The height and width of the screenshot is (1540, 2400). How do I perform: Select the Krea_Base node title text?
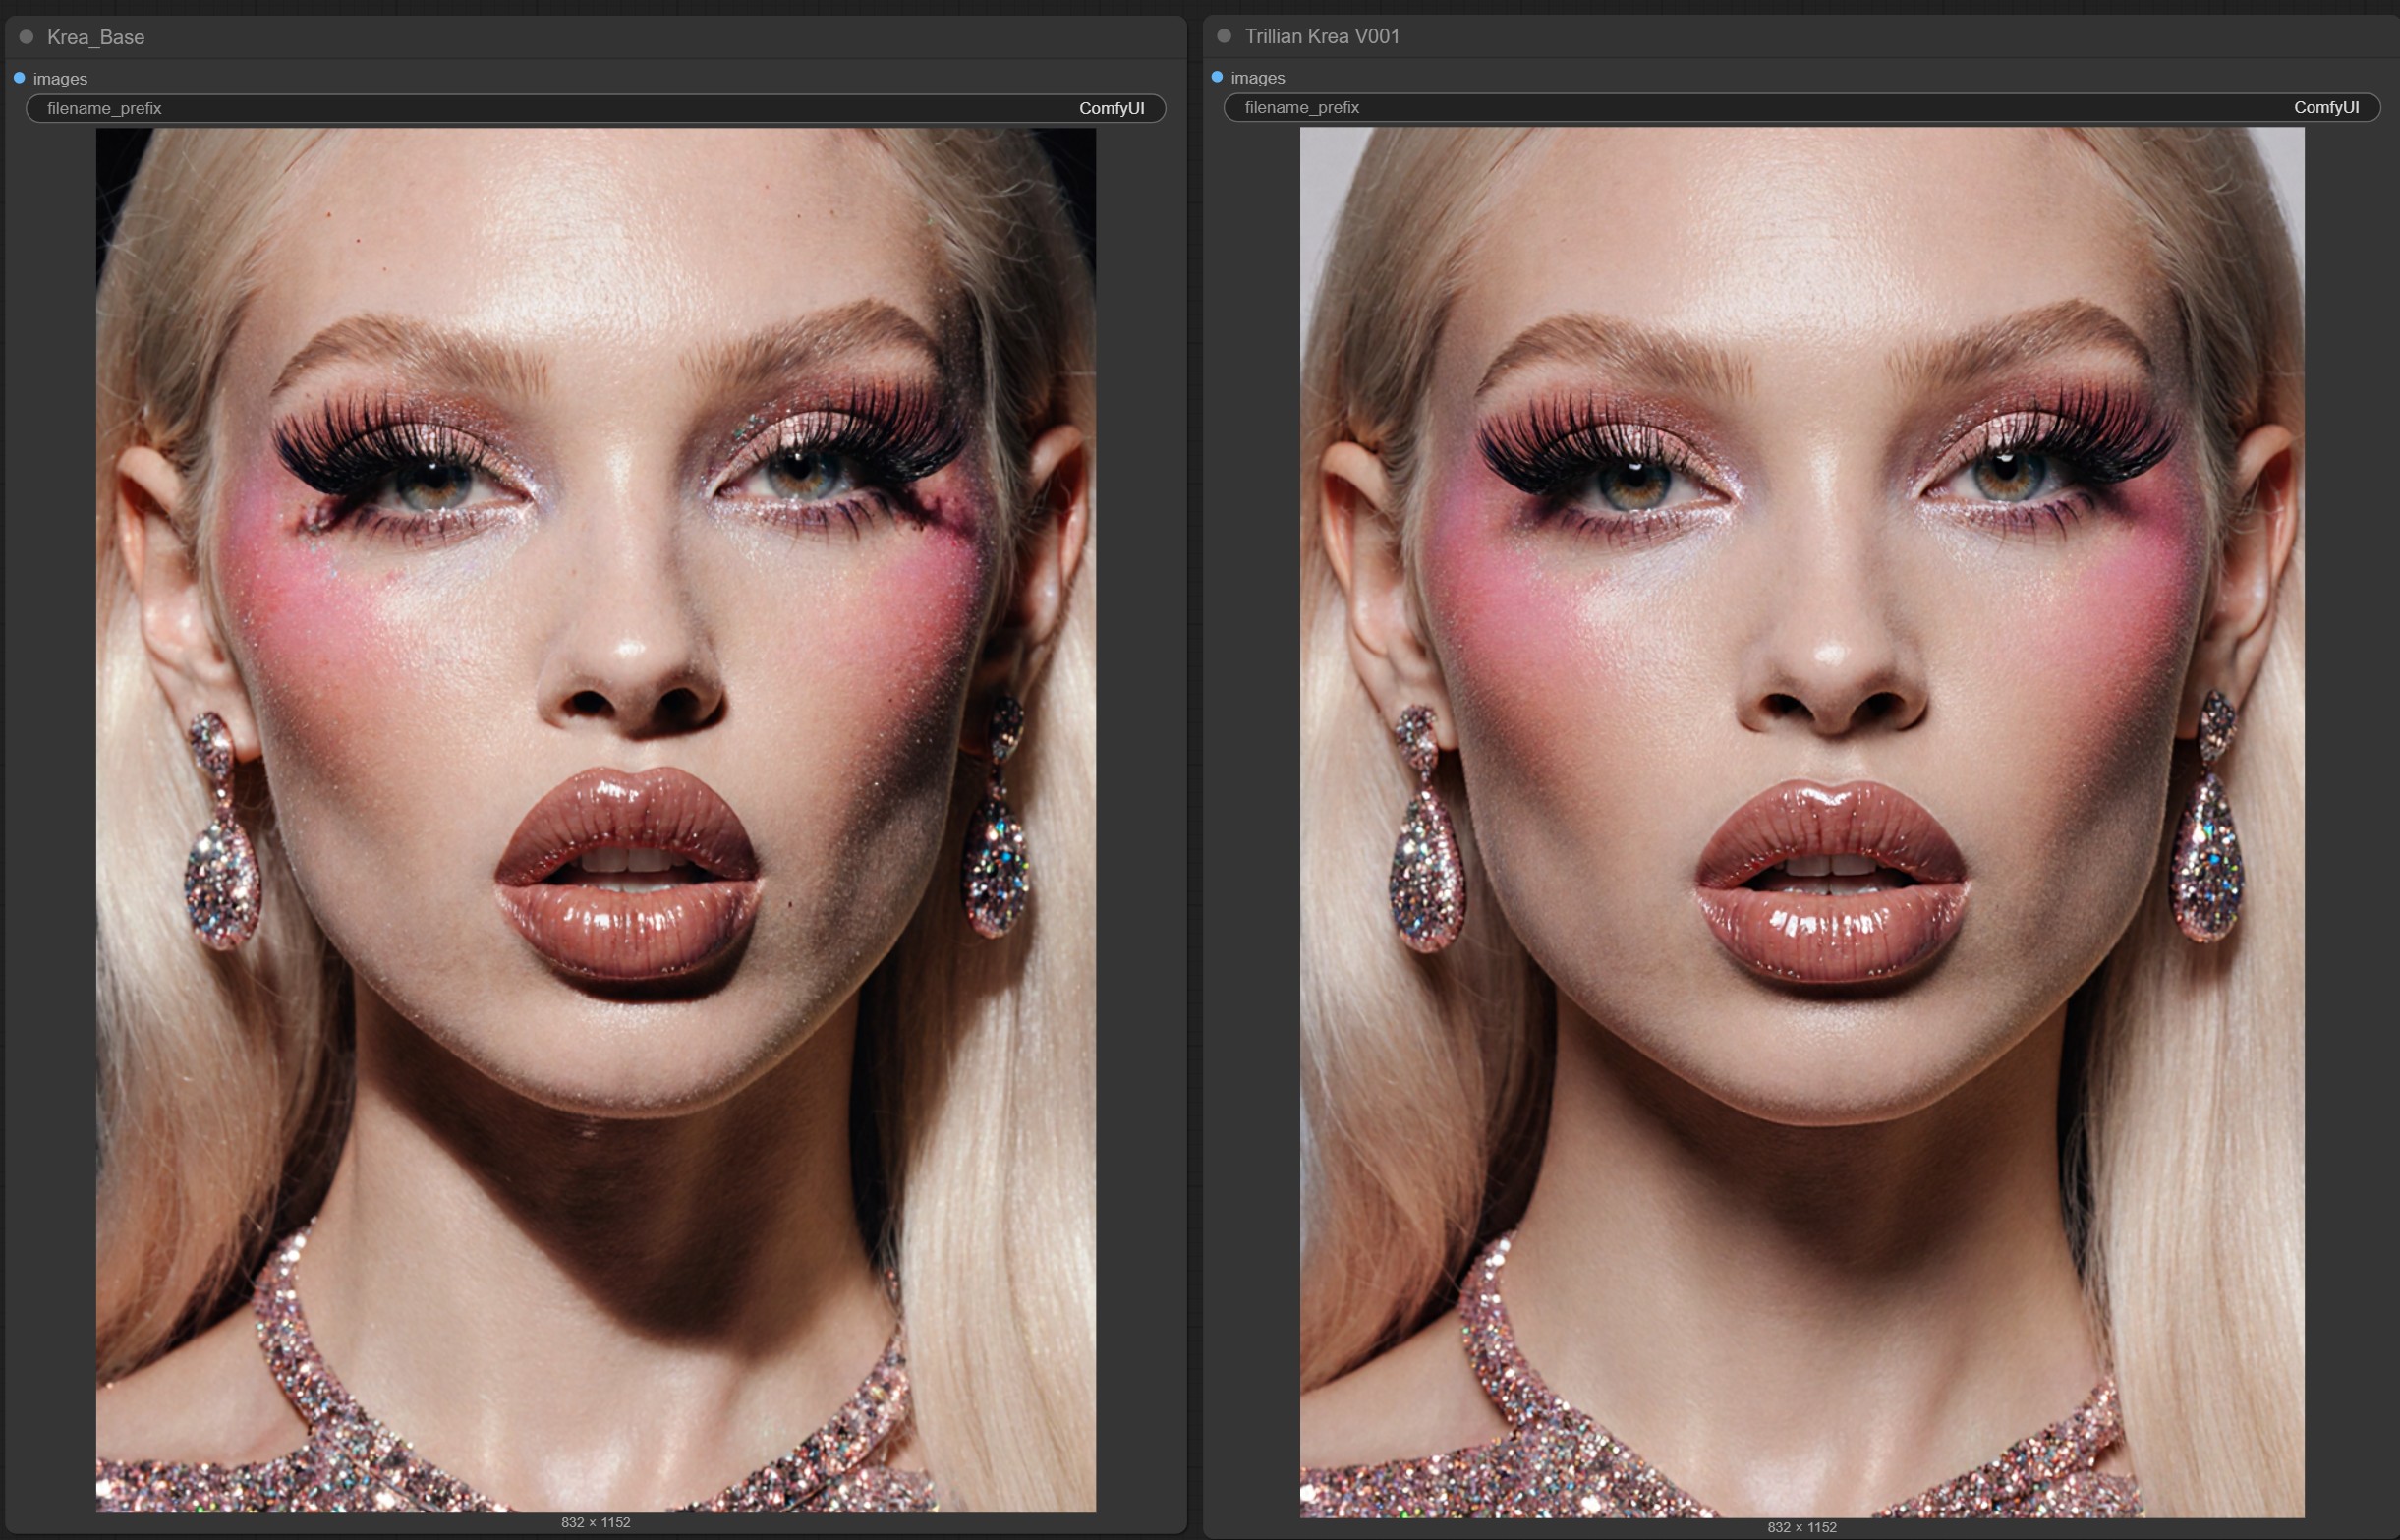click(x=96, y=37)
